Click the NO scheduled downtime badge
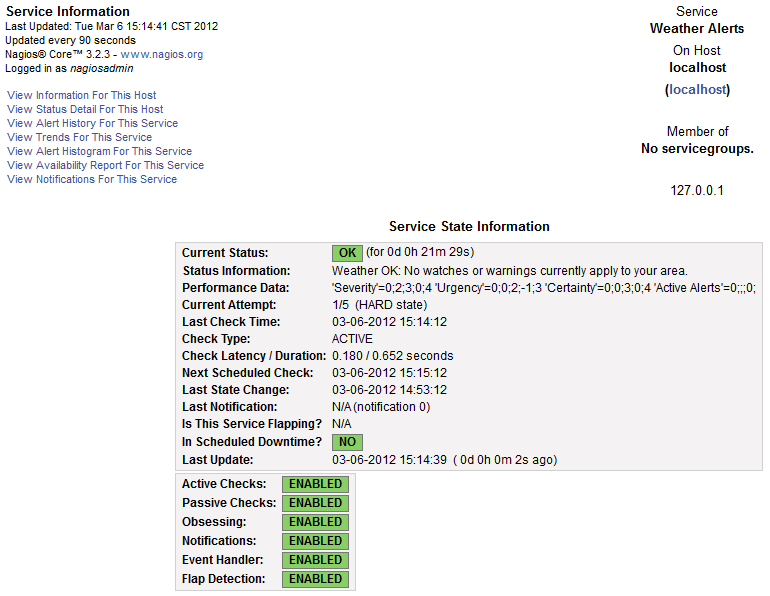 click(x=347, y=442)
